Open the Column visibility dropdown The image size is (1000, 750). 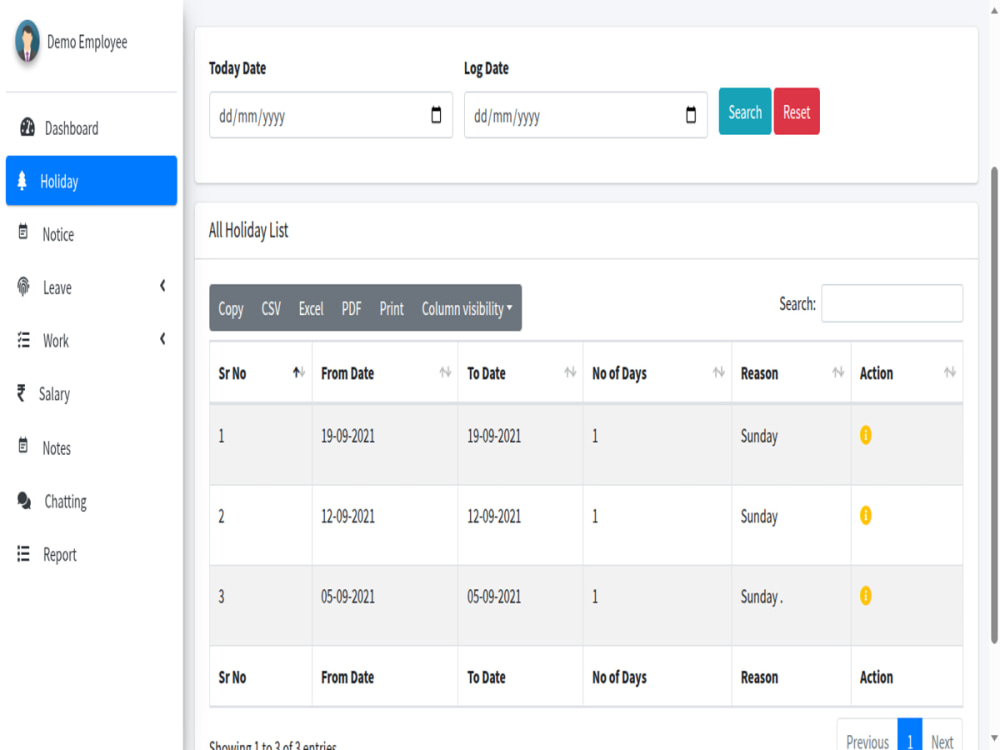click(x=467, y=308)
